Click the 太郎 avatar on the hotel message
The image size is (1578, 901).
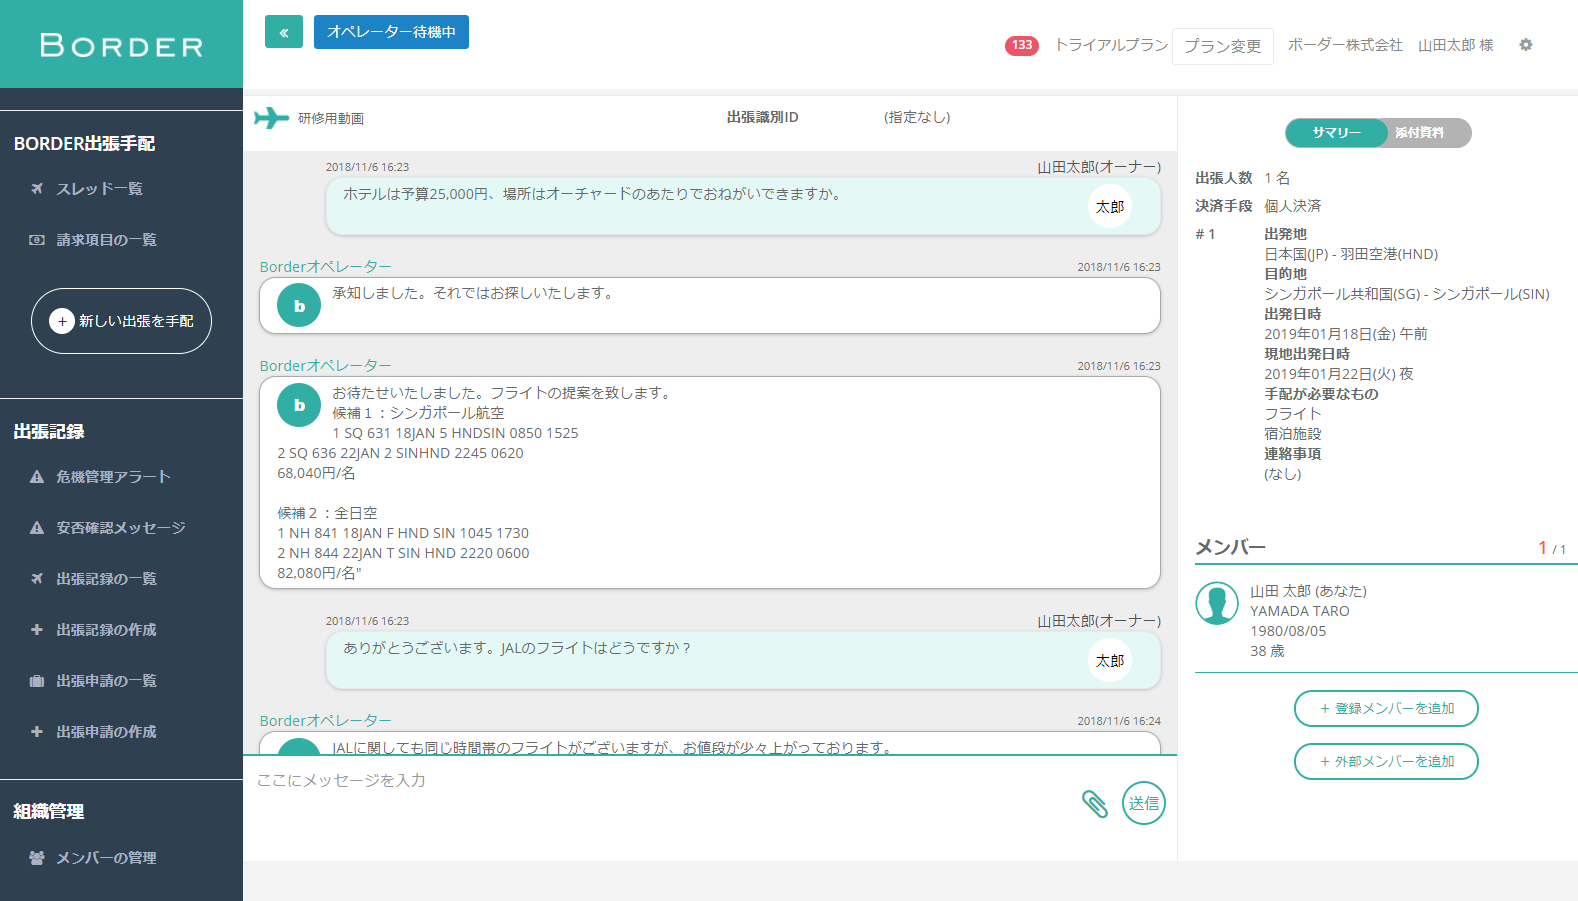[x=1109, y=207]
